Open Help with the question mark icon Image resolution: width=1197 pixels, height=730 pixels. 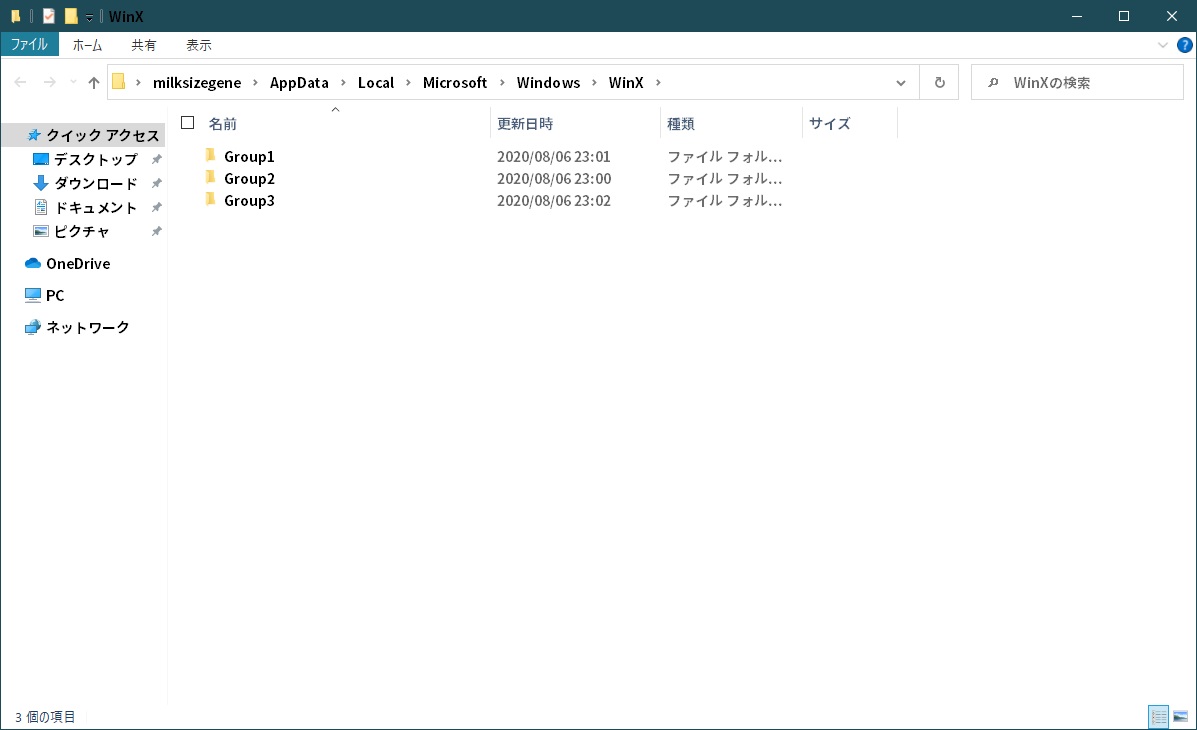1185,45
